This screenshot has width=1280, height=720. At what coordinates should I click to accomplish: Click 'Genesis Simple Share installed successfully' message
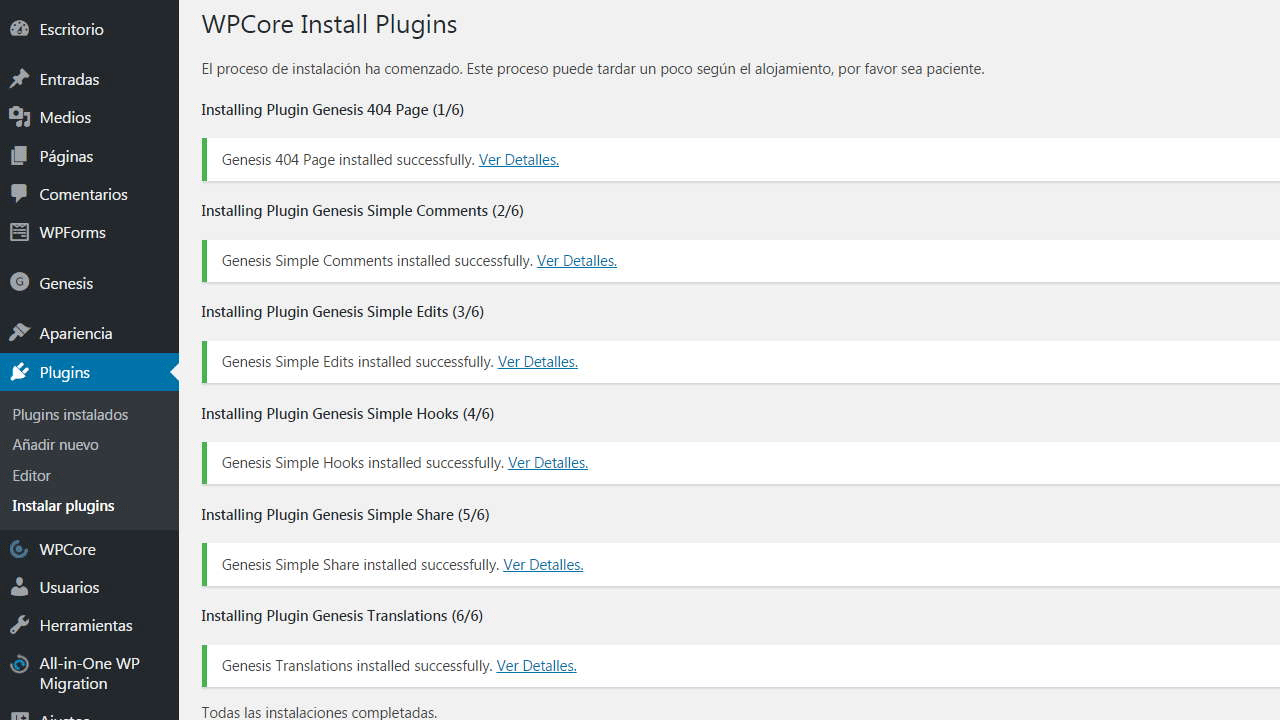[x=360, y=565]
